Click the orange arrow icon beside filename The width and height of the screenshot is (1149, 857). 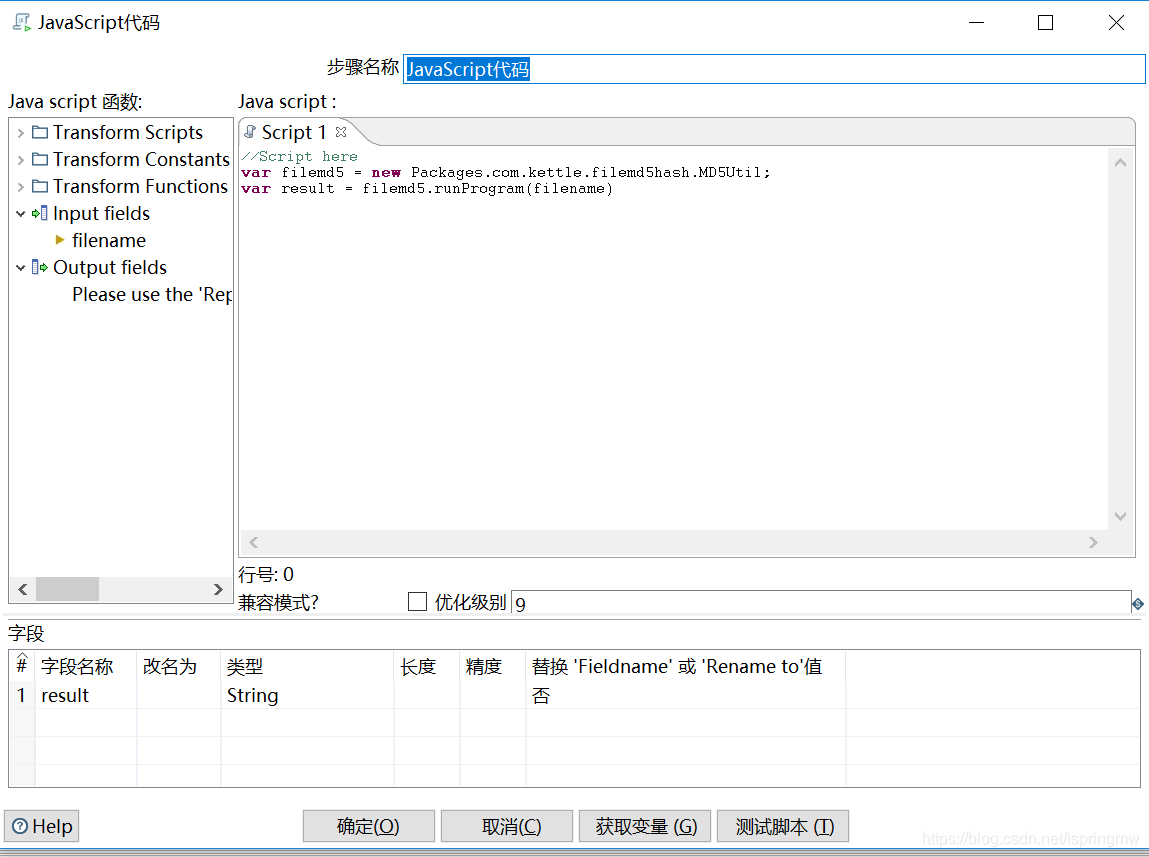[x=61, y=240]
